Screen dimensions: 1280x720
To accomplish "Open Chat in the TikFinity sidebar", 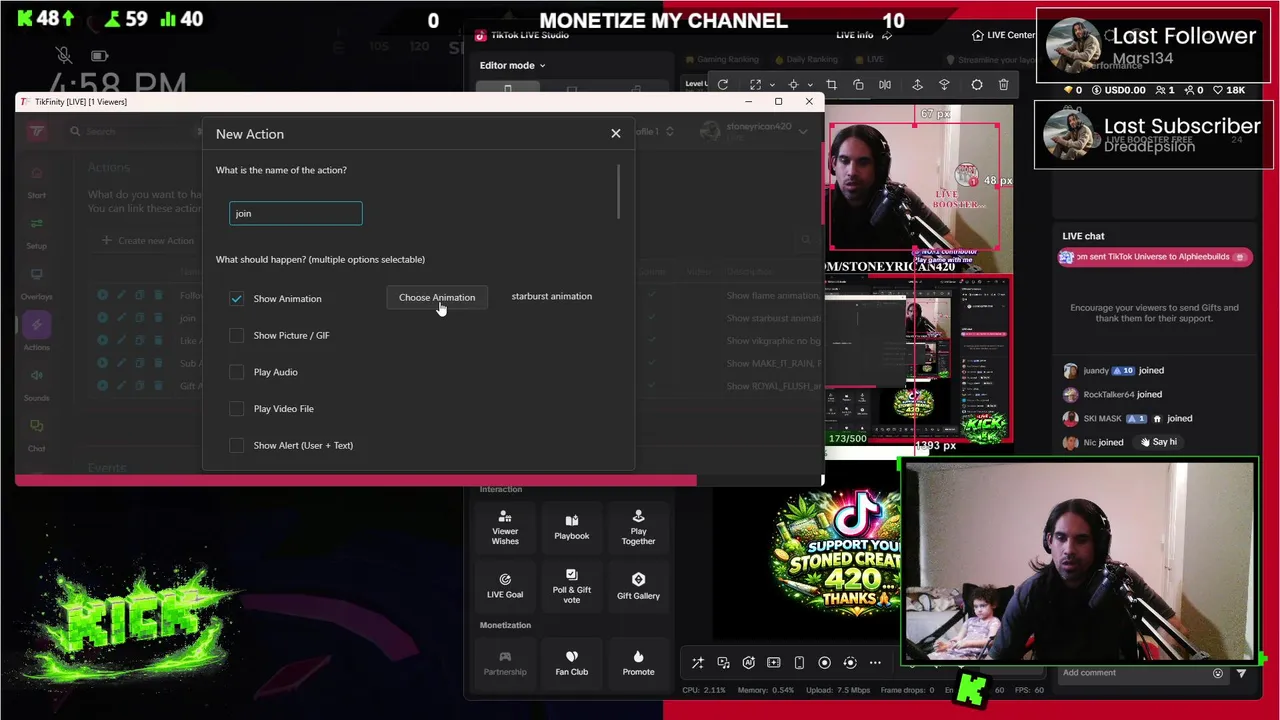I will coord(36,435).
